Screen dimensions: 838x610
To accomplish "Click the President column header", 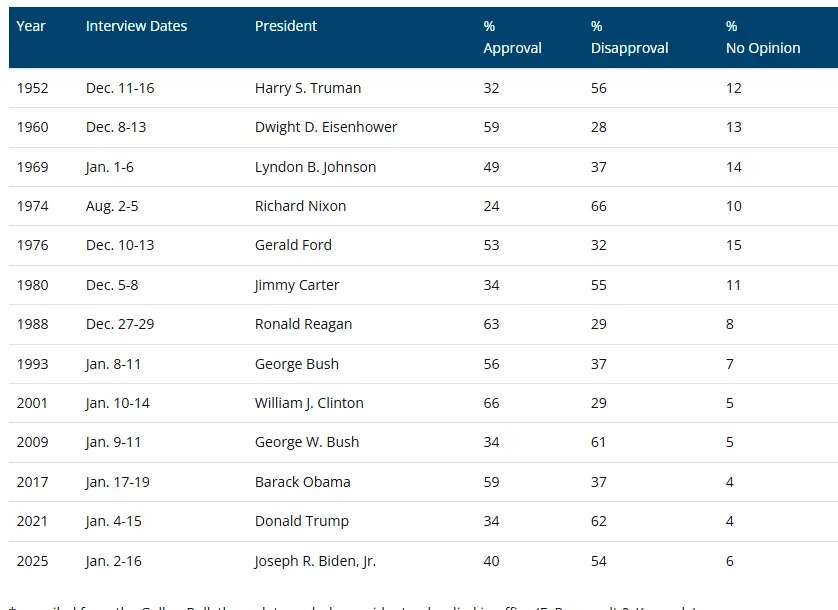I will pos(286,26).
